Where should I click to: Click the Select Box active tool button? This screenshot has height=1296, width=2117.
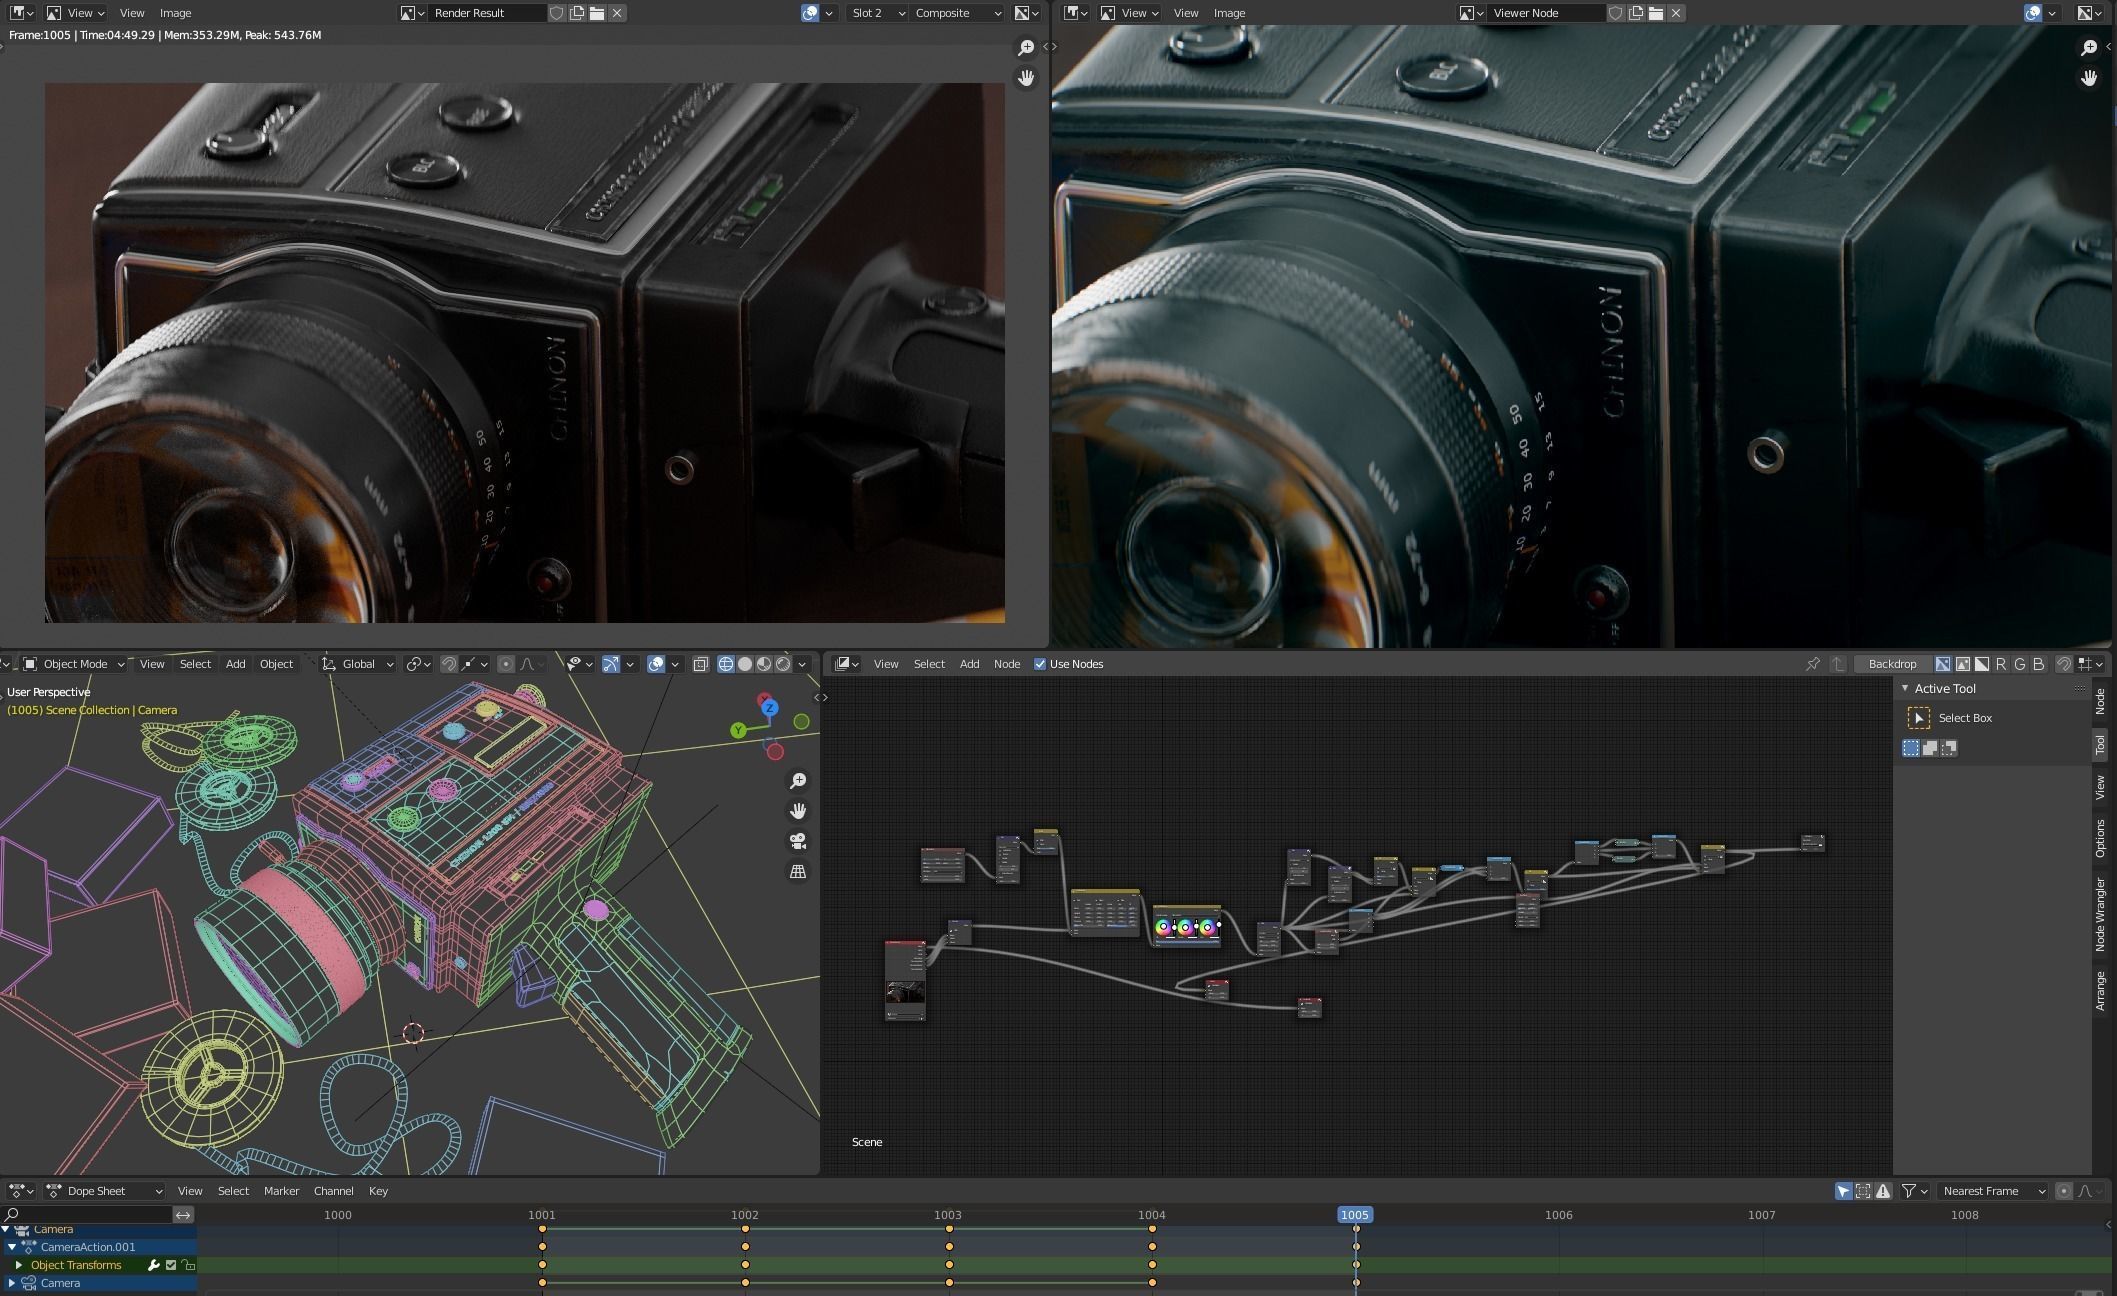point(1919,718)
